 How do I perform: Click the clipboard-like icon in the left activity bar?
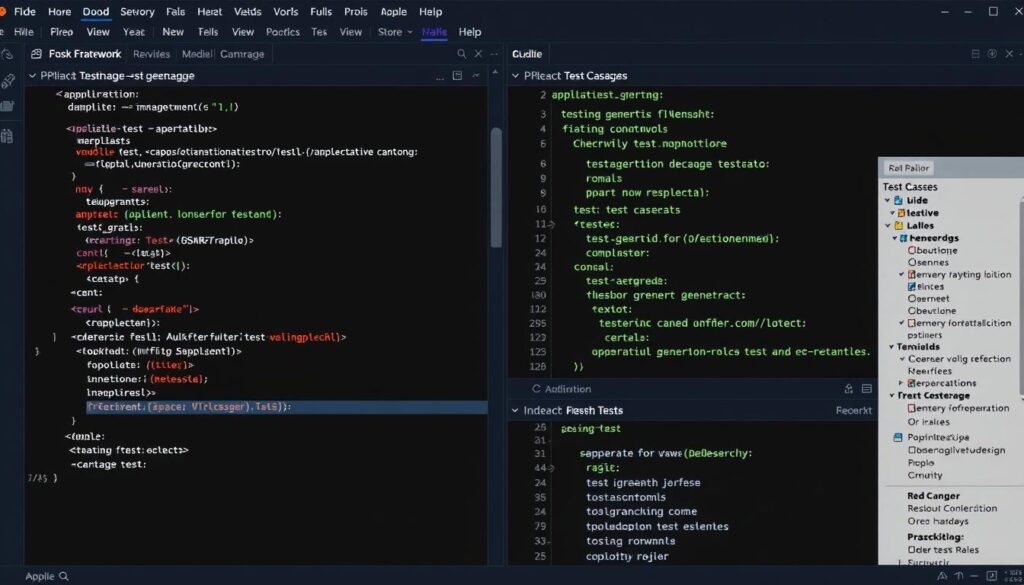tap(7, 136)
